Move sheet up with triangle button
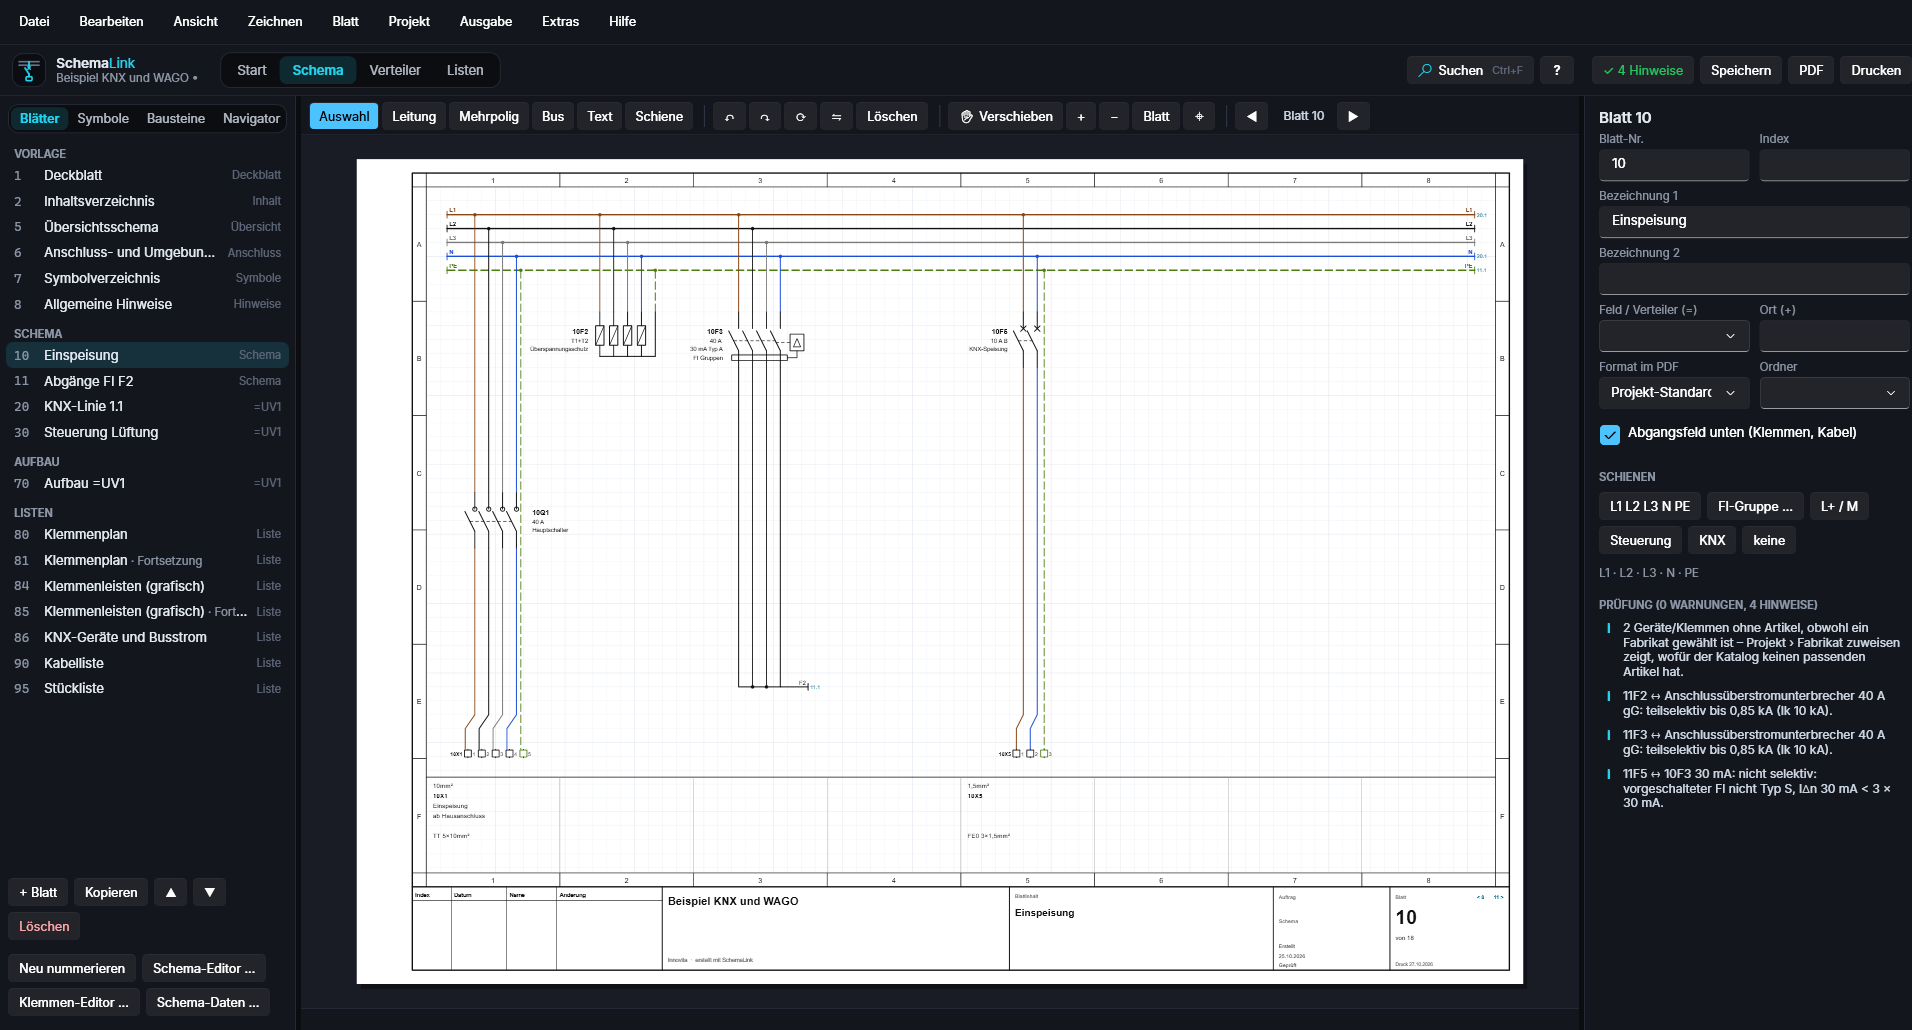The width and height of the screenshot is (1912, 1030). point(171,892)
